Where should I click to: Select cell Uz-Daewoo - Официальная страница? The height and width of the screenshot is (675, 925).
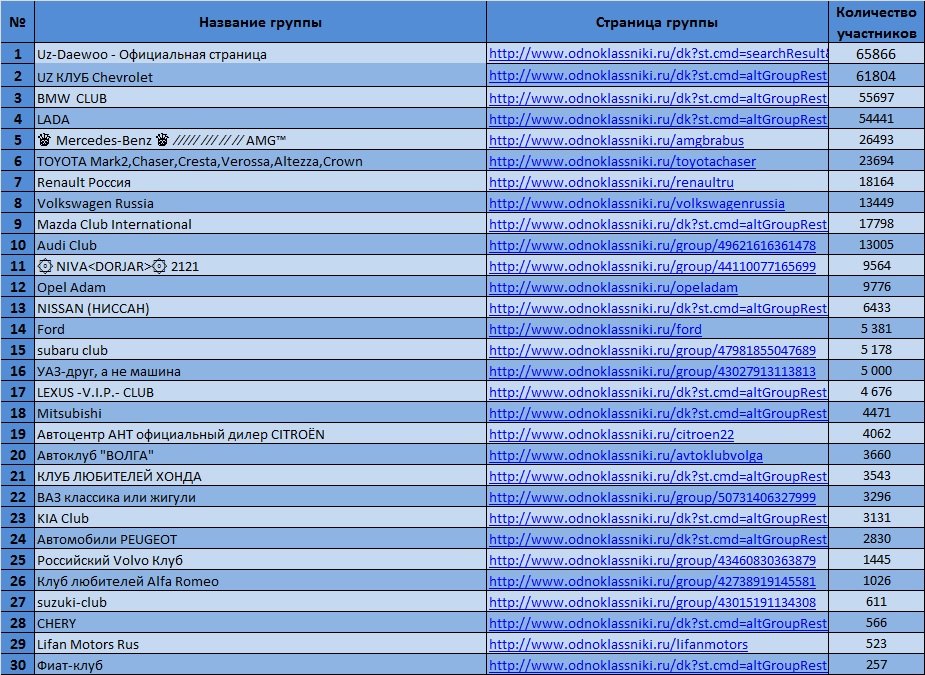pos(260,54)
